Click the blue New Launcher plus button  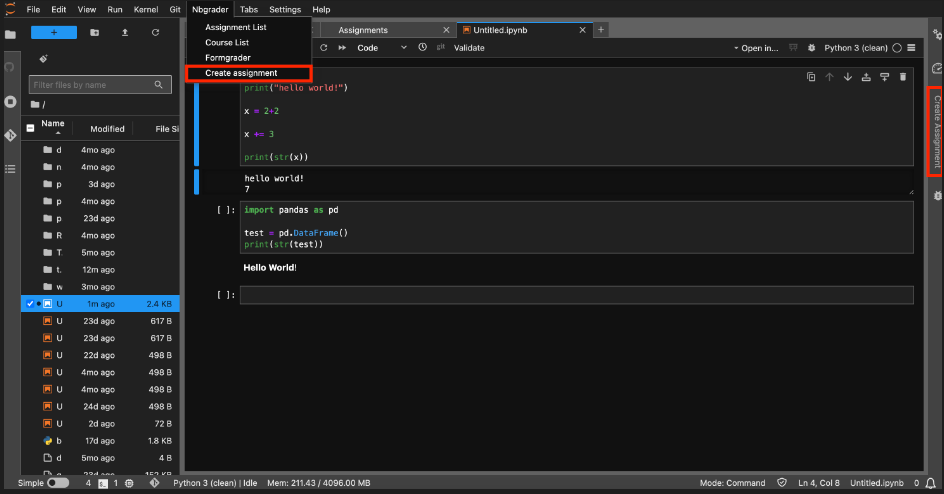54,32
